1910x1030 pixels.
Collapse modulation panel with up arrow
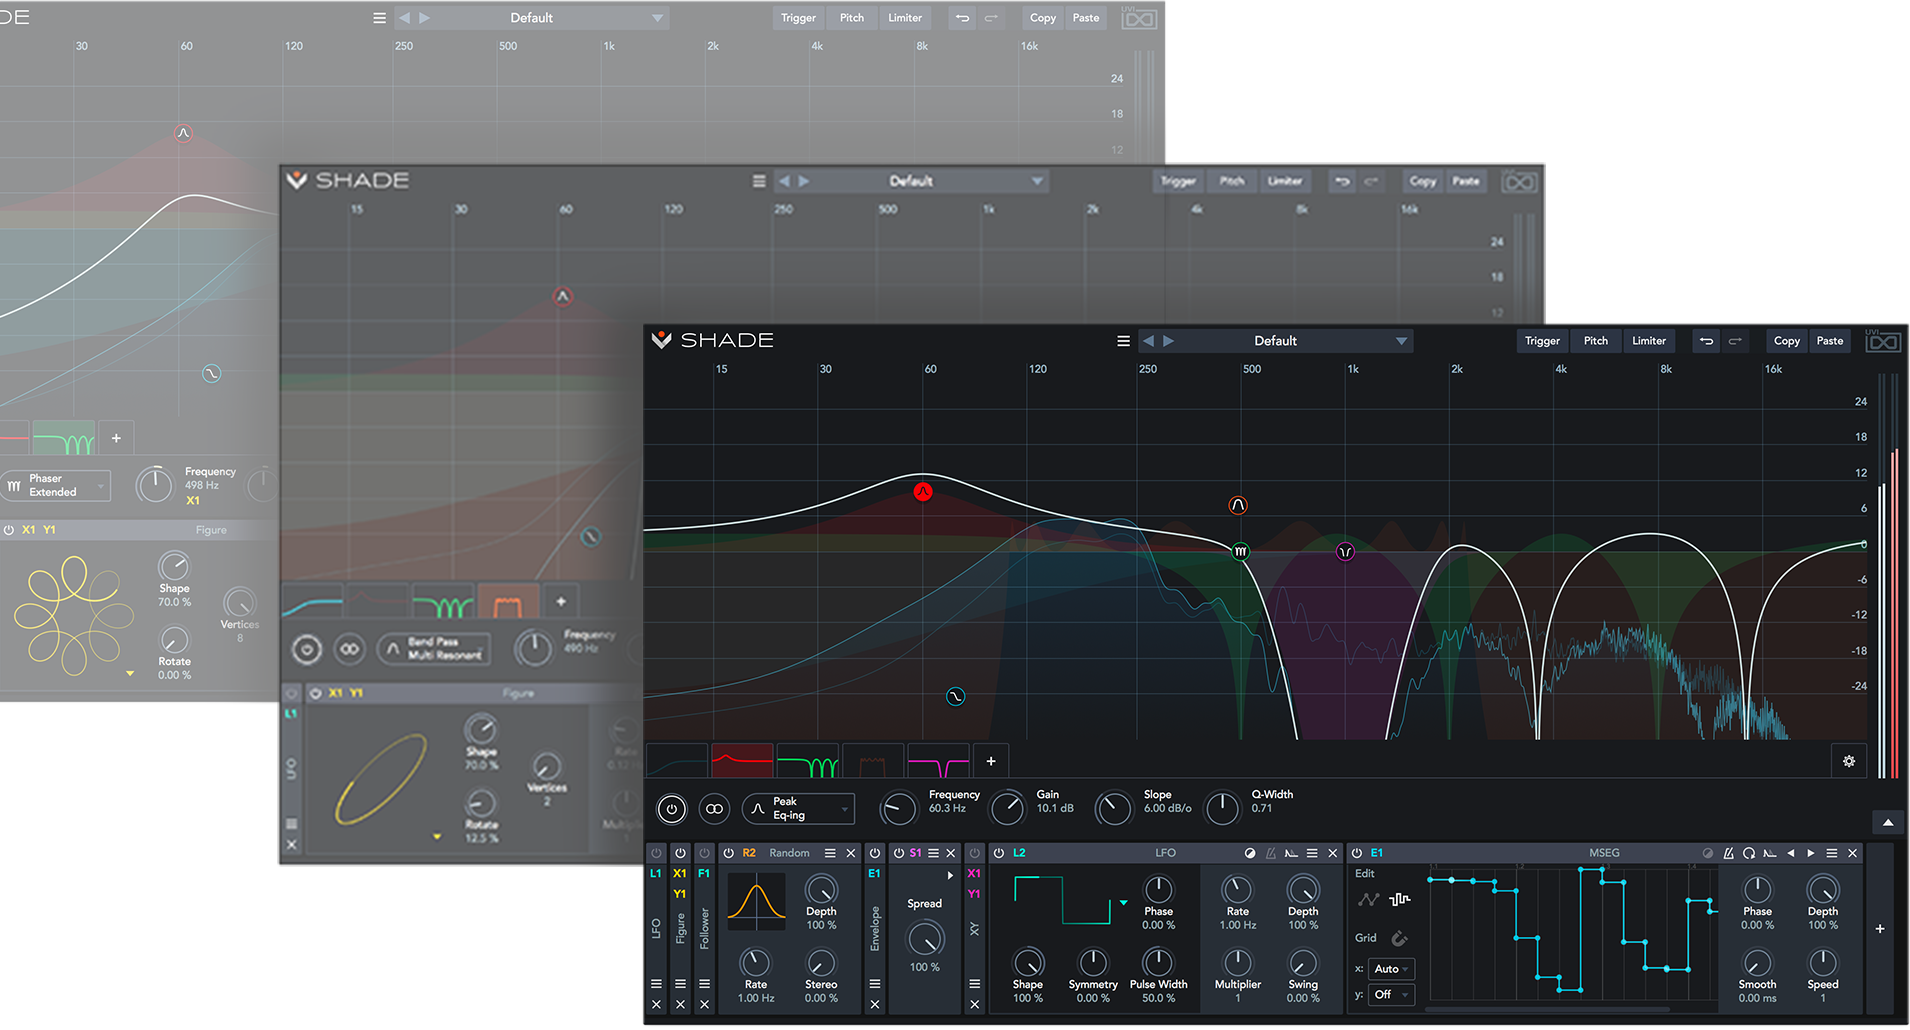pyautogui.click(x=1888, y=822)
